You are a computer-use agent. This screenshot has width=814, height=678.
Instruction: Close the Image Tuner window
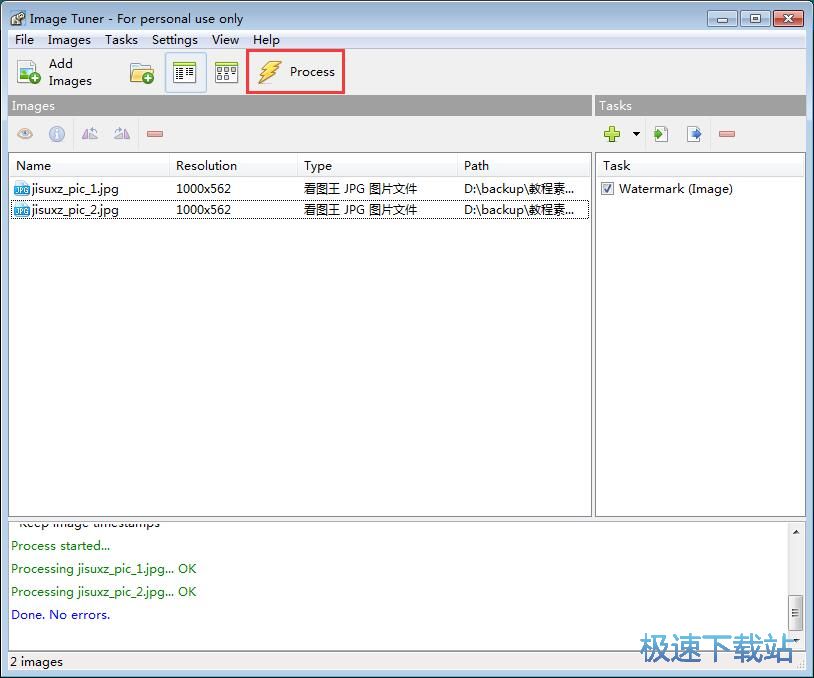(x=789, y=19)
